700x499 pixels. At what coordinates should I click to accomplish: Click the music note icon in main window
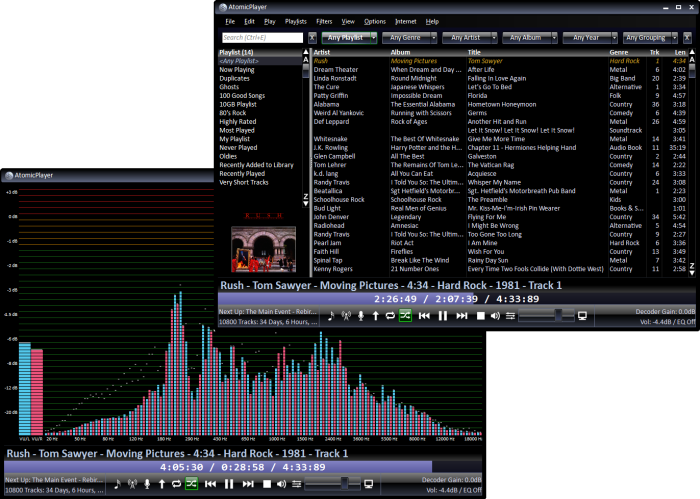[331, 316]
